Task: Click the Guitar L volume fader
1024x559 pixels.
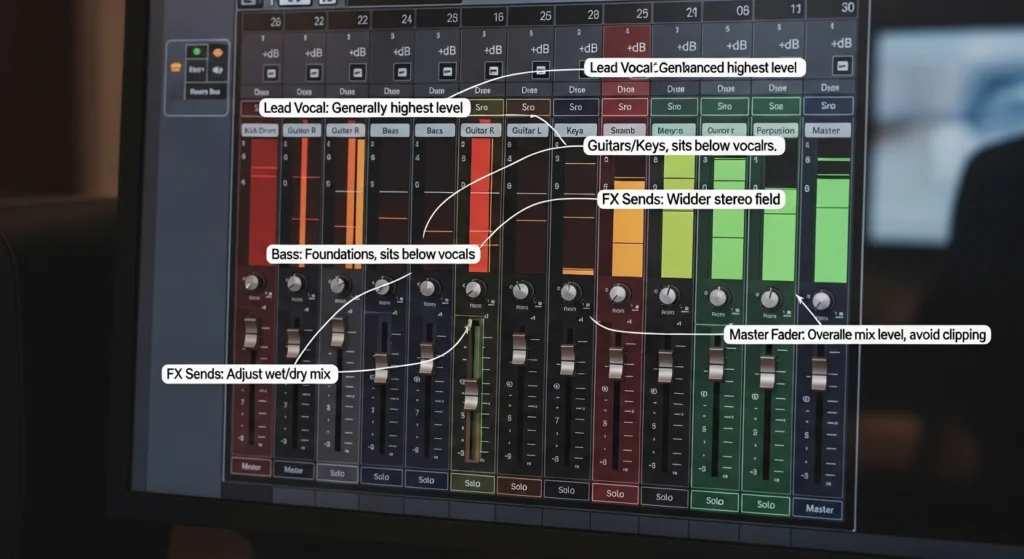Action: pyautogui.click(x=519, y=348)
